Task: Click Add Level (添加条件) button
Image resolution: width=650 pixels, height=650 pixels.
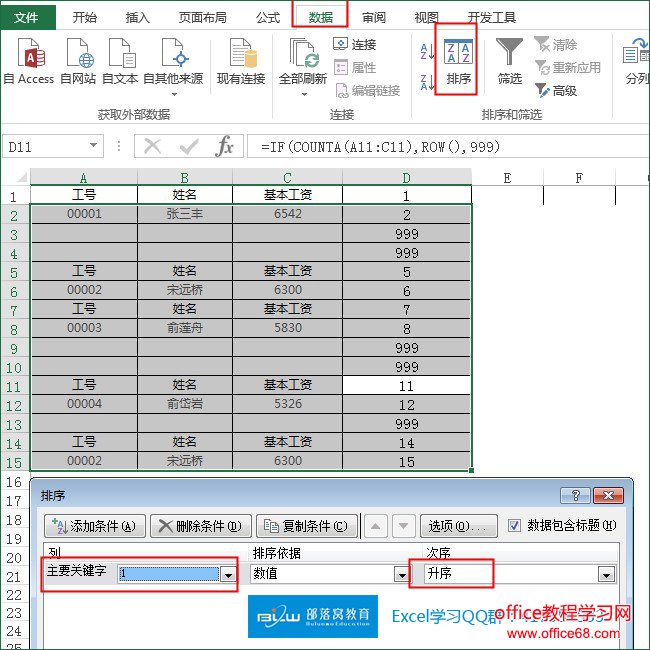Action: (95, 526)
